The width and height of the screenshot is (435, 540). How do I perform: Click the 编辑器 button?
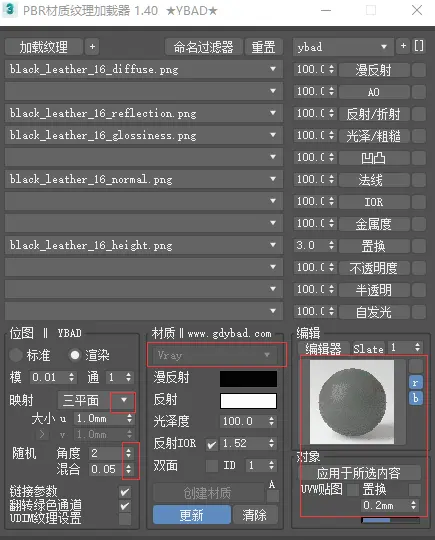[323, 349]
